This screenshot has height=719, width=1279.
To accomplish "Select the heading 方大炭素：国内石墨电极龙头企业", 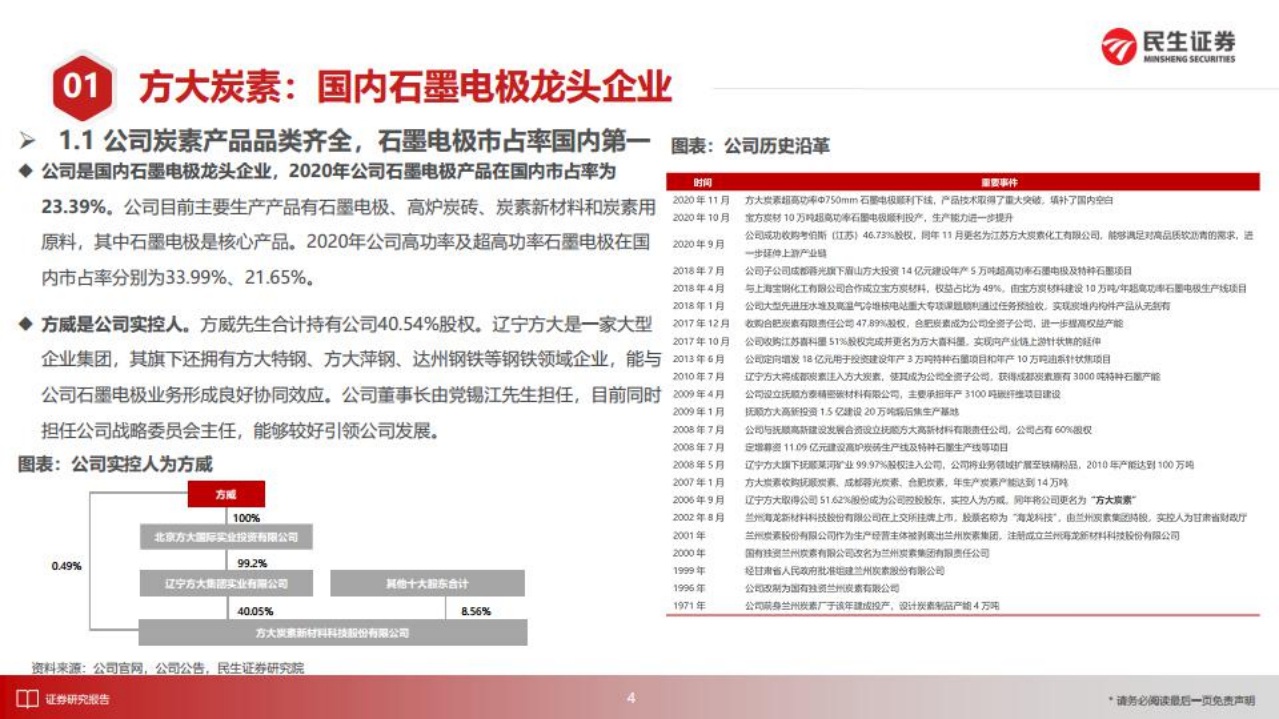I will (407, 86).
